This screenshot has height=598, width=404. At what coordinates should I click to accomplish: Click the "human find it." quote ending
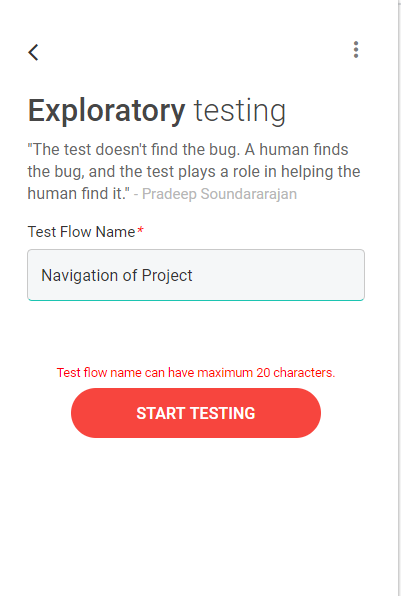pyautogui.click(x=79, y=194)
